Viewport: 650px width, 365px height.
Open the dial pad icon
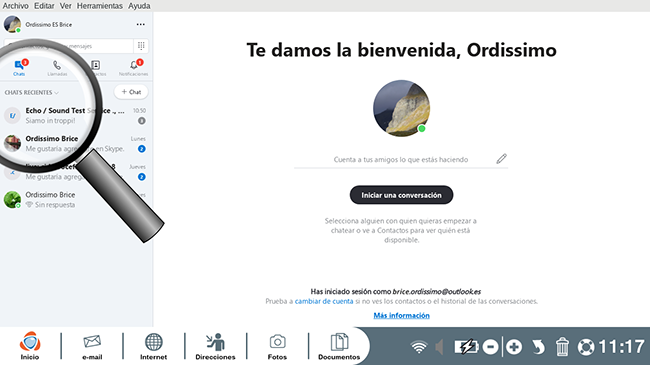pos(141,46)
